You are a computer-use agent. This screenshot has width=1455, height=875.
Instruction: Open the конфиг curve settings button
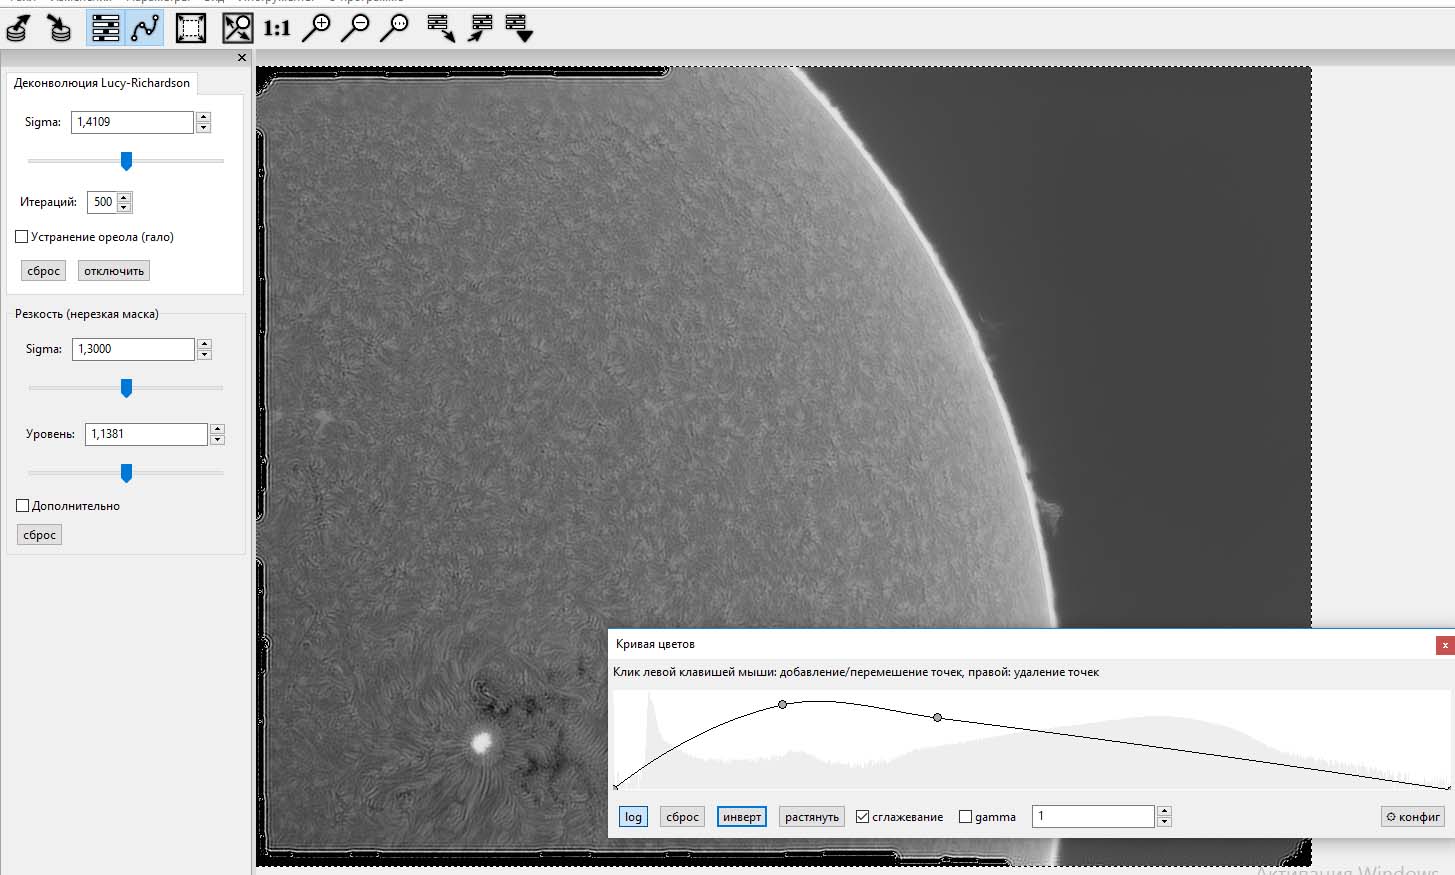tap(1413, 817)
